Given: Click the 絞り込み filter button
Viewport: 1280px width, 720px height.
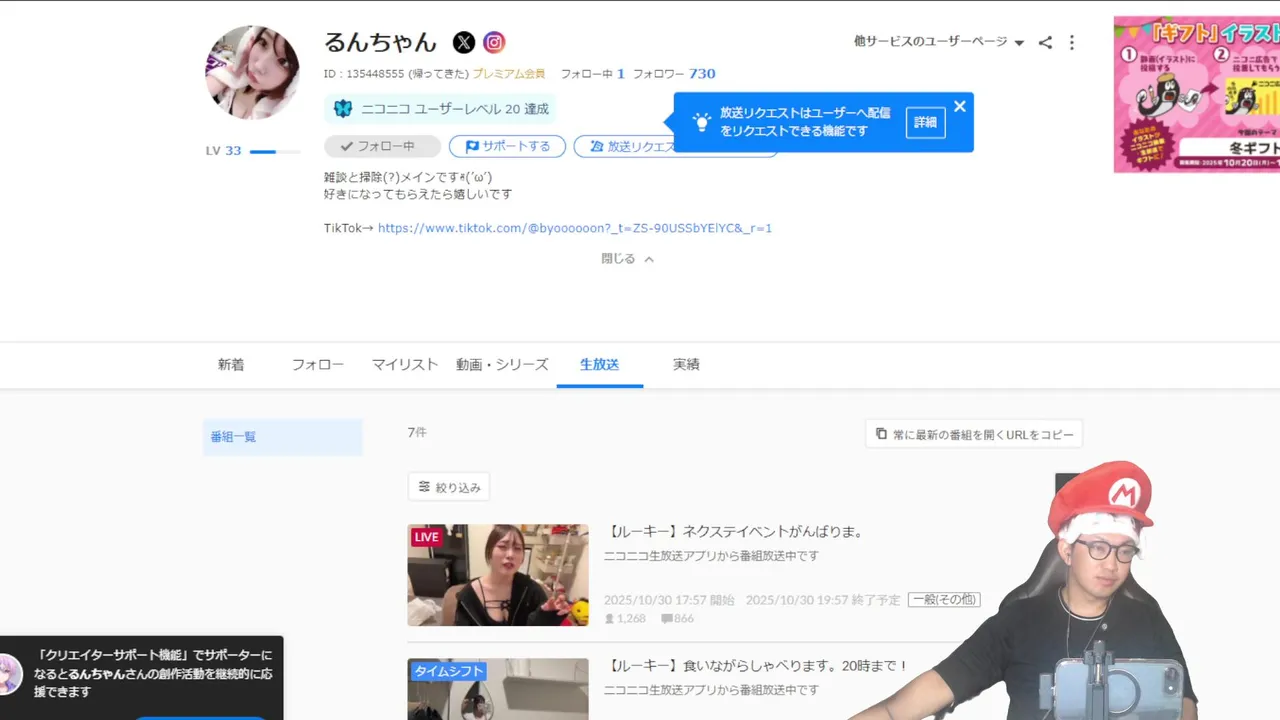Looking at the screenshot, I should coord(449,487).
